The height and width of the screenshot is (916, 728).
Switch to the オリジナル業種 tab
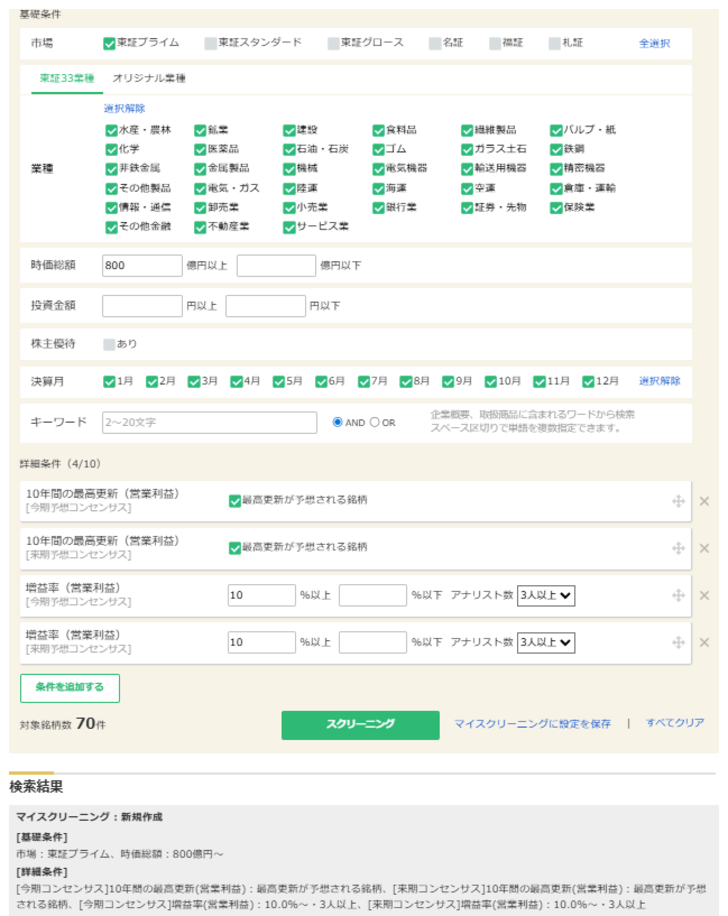click(x=149, y=78)
